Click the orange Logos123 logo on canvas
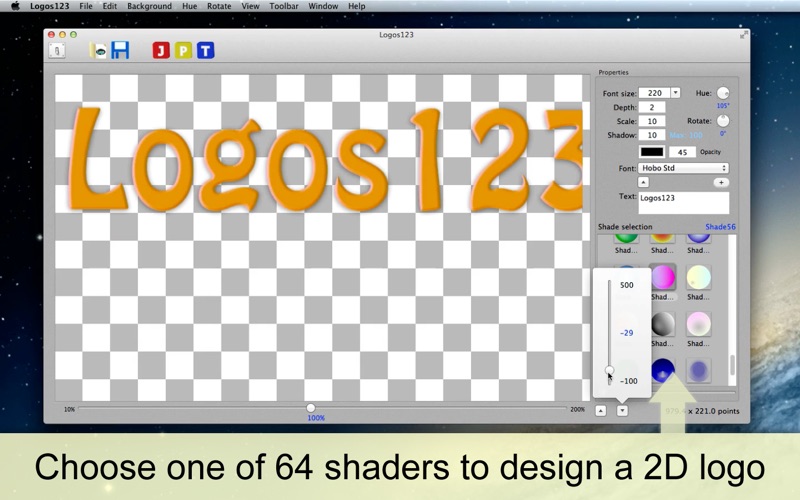Viewport: 800px width, 500px height. pos(326,160)
